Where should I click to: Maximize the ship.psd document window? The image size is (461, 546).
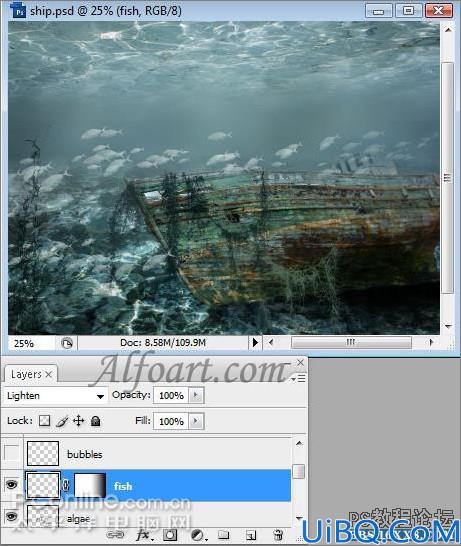click(408, 10)
